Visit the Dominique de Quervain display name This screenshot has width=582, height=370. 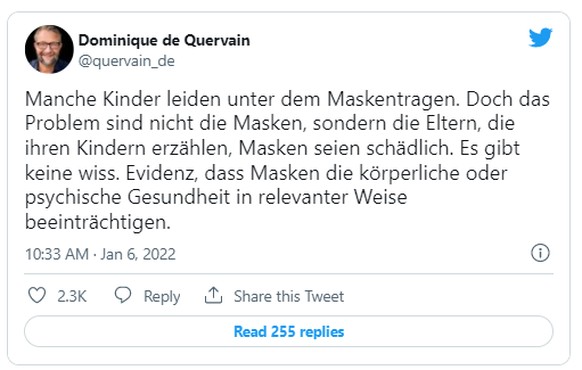click(x=164, y=40)
